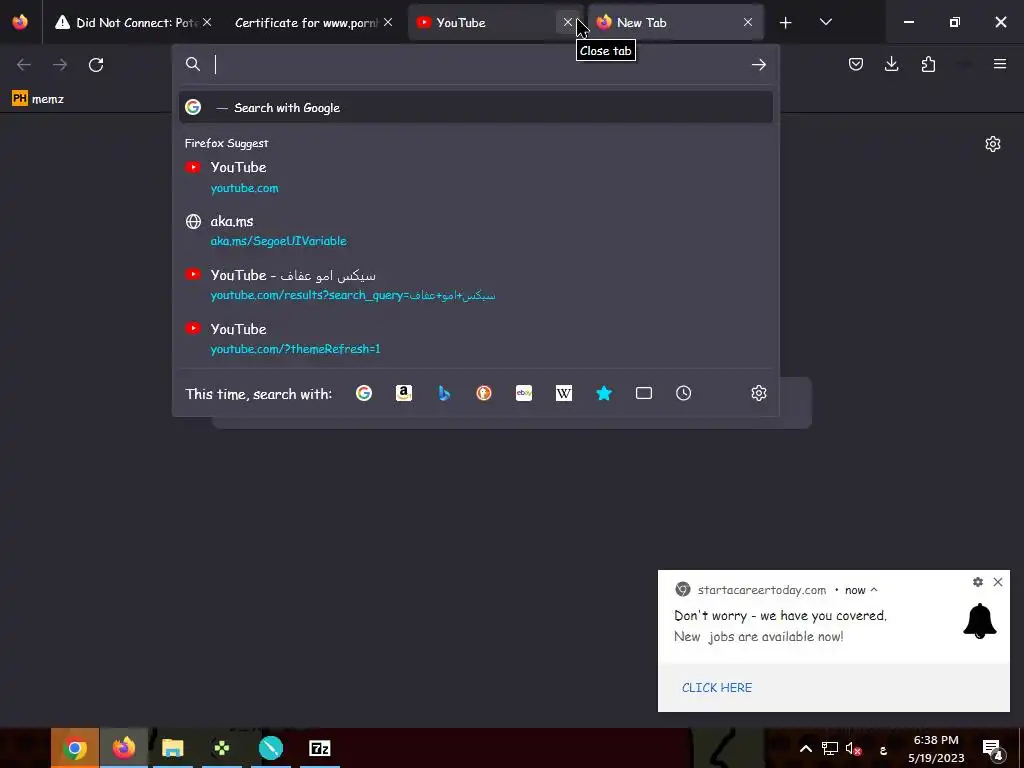Open the Extensions panel
The width and height of the screenshot is (1024, 768).
(x=928, y=64)
